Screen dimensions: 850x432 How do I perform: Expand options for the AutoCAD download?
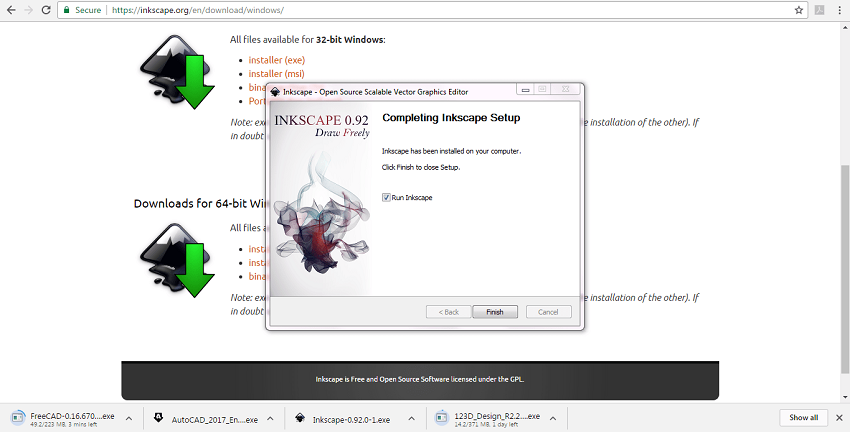[x=271, y=418]
